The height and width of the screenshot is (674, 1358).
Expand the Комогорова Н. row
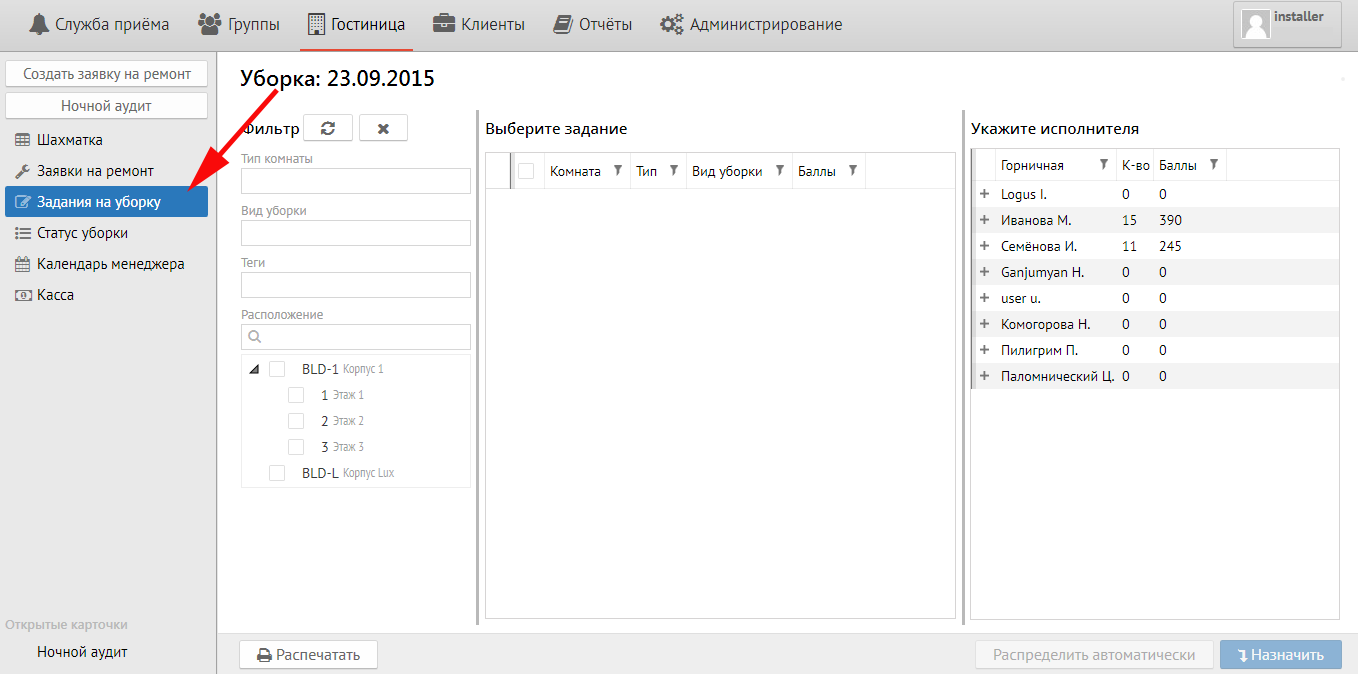tap(984, 324)
